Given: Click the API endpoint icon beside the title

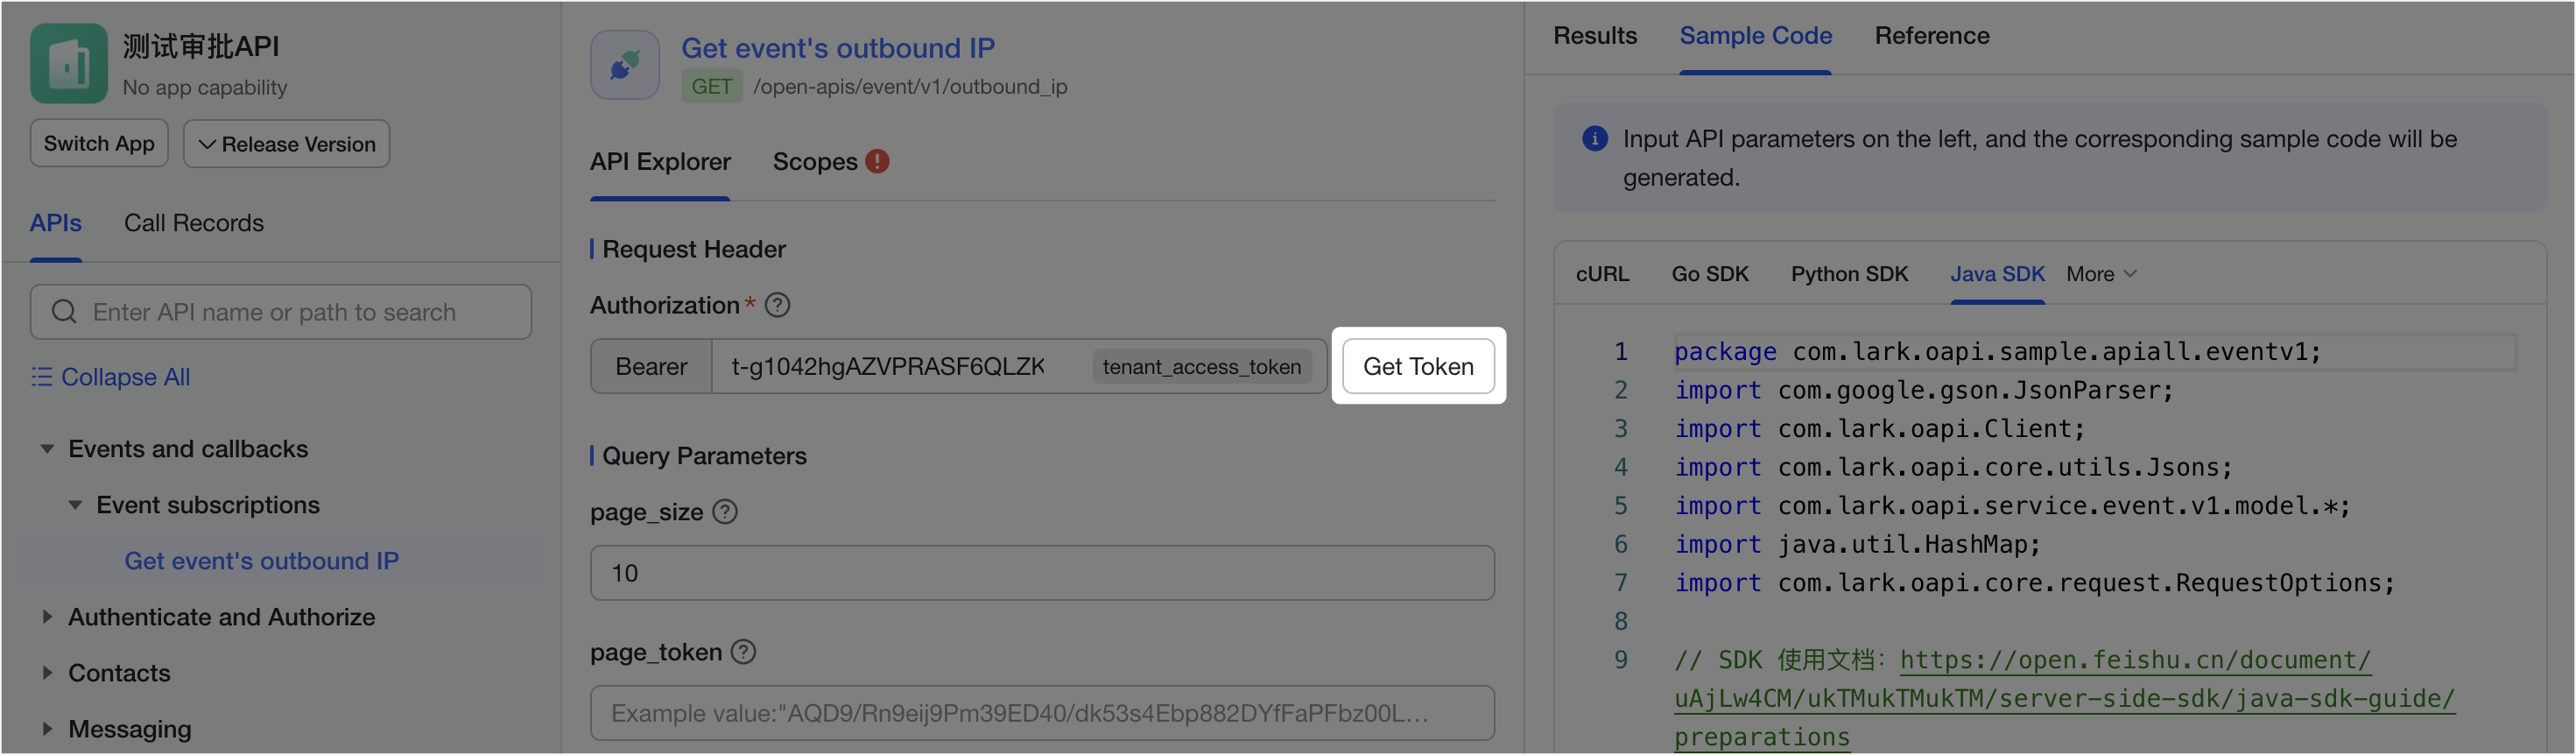Looking at the screenshot, I should click(x=624, y=64).
